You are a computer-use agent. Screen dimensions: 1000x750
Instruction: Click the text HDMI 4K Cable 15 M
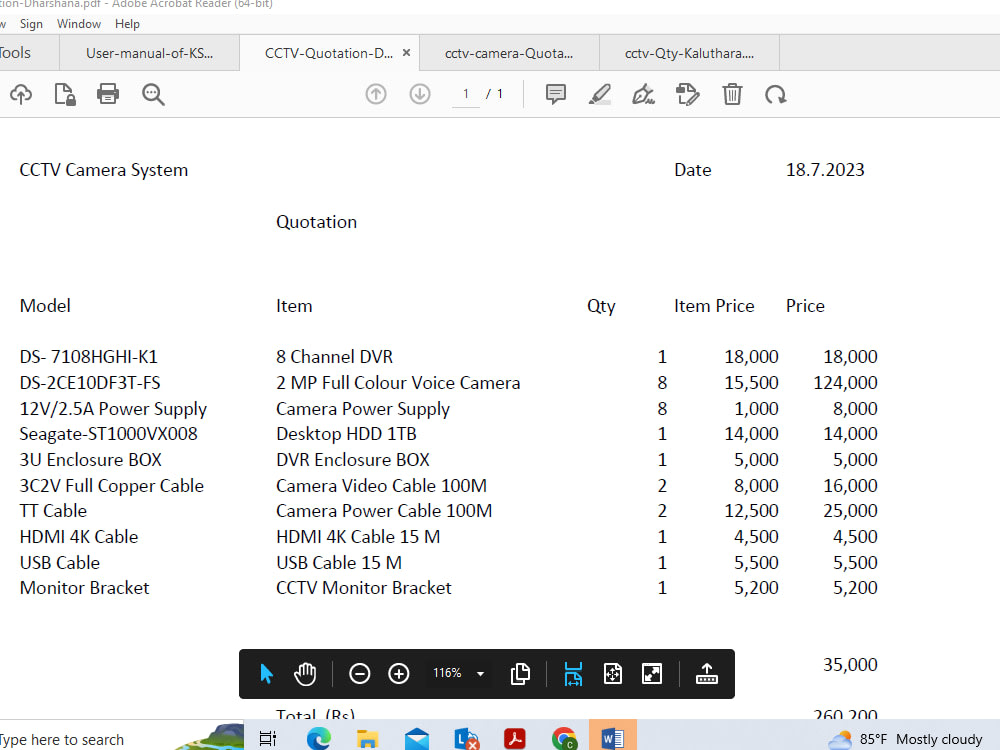[358, 536]
